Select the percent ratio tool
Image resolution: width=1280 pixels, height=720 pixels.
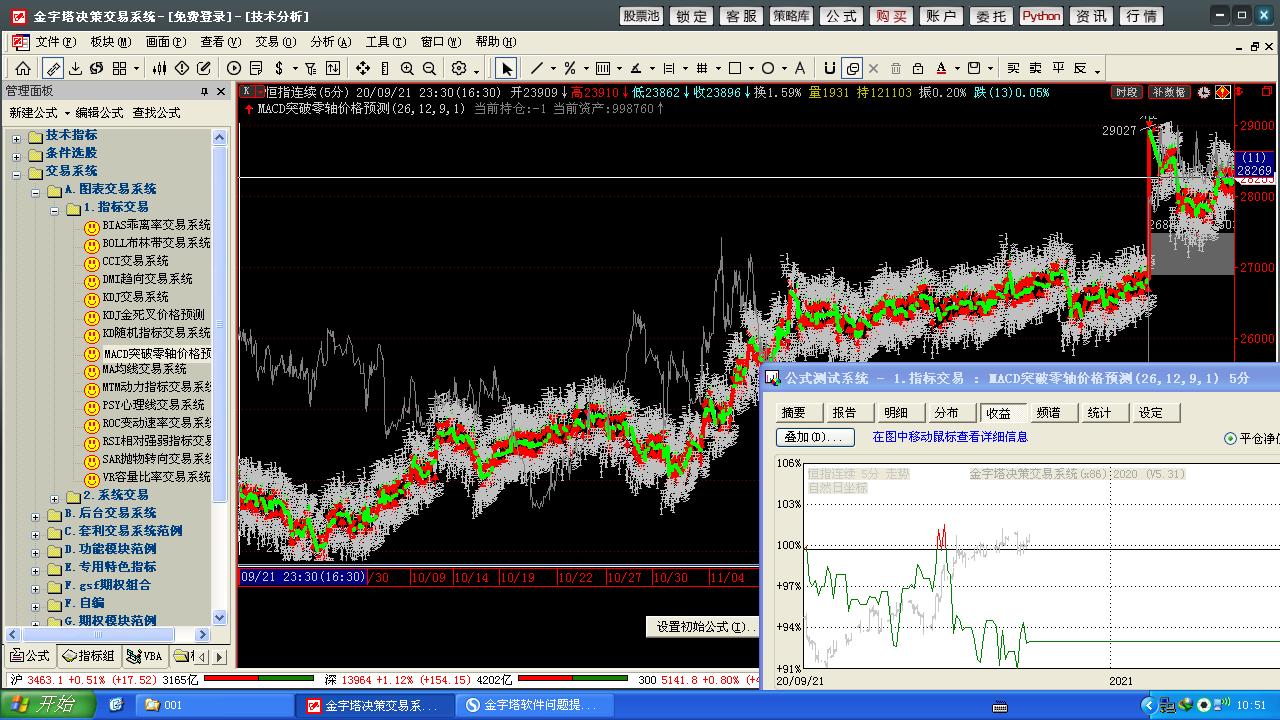[569, 68]
